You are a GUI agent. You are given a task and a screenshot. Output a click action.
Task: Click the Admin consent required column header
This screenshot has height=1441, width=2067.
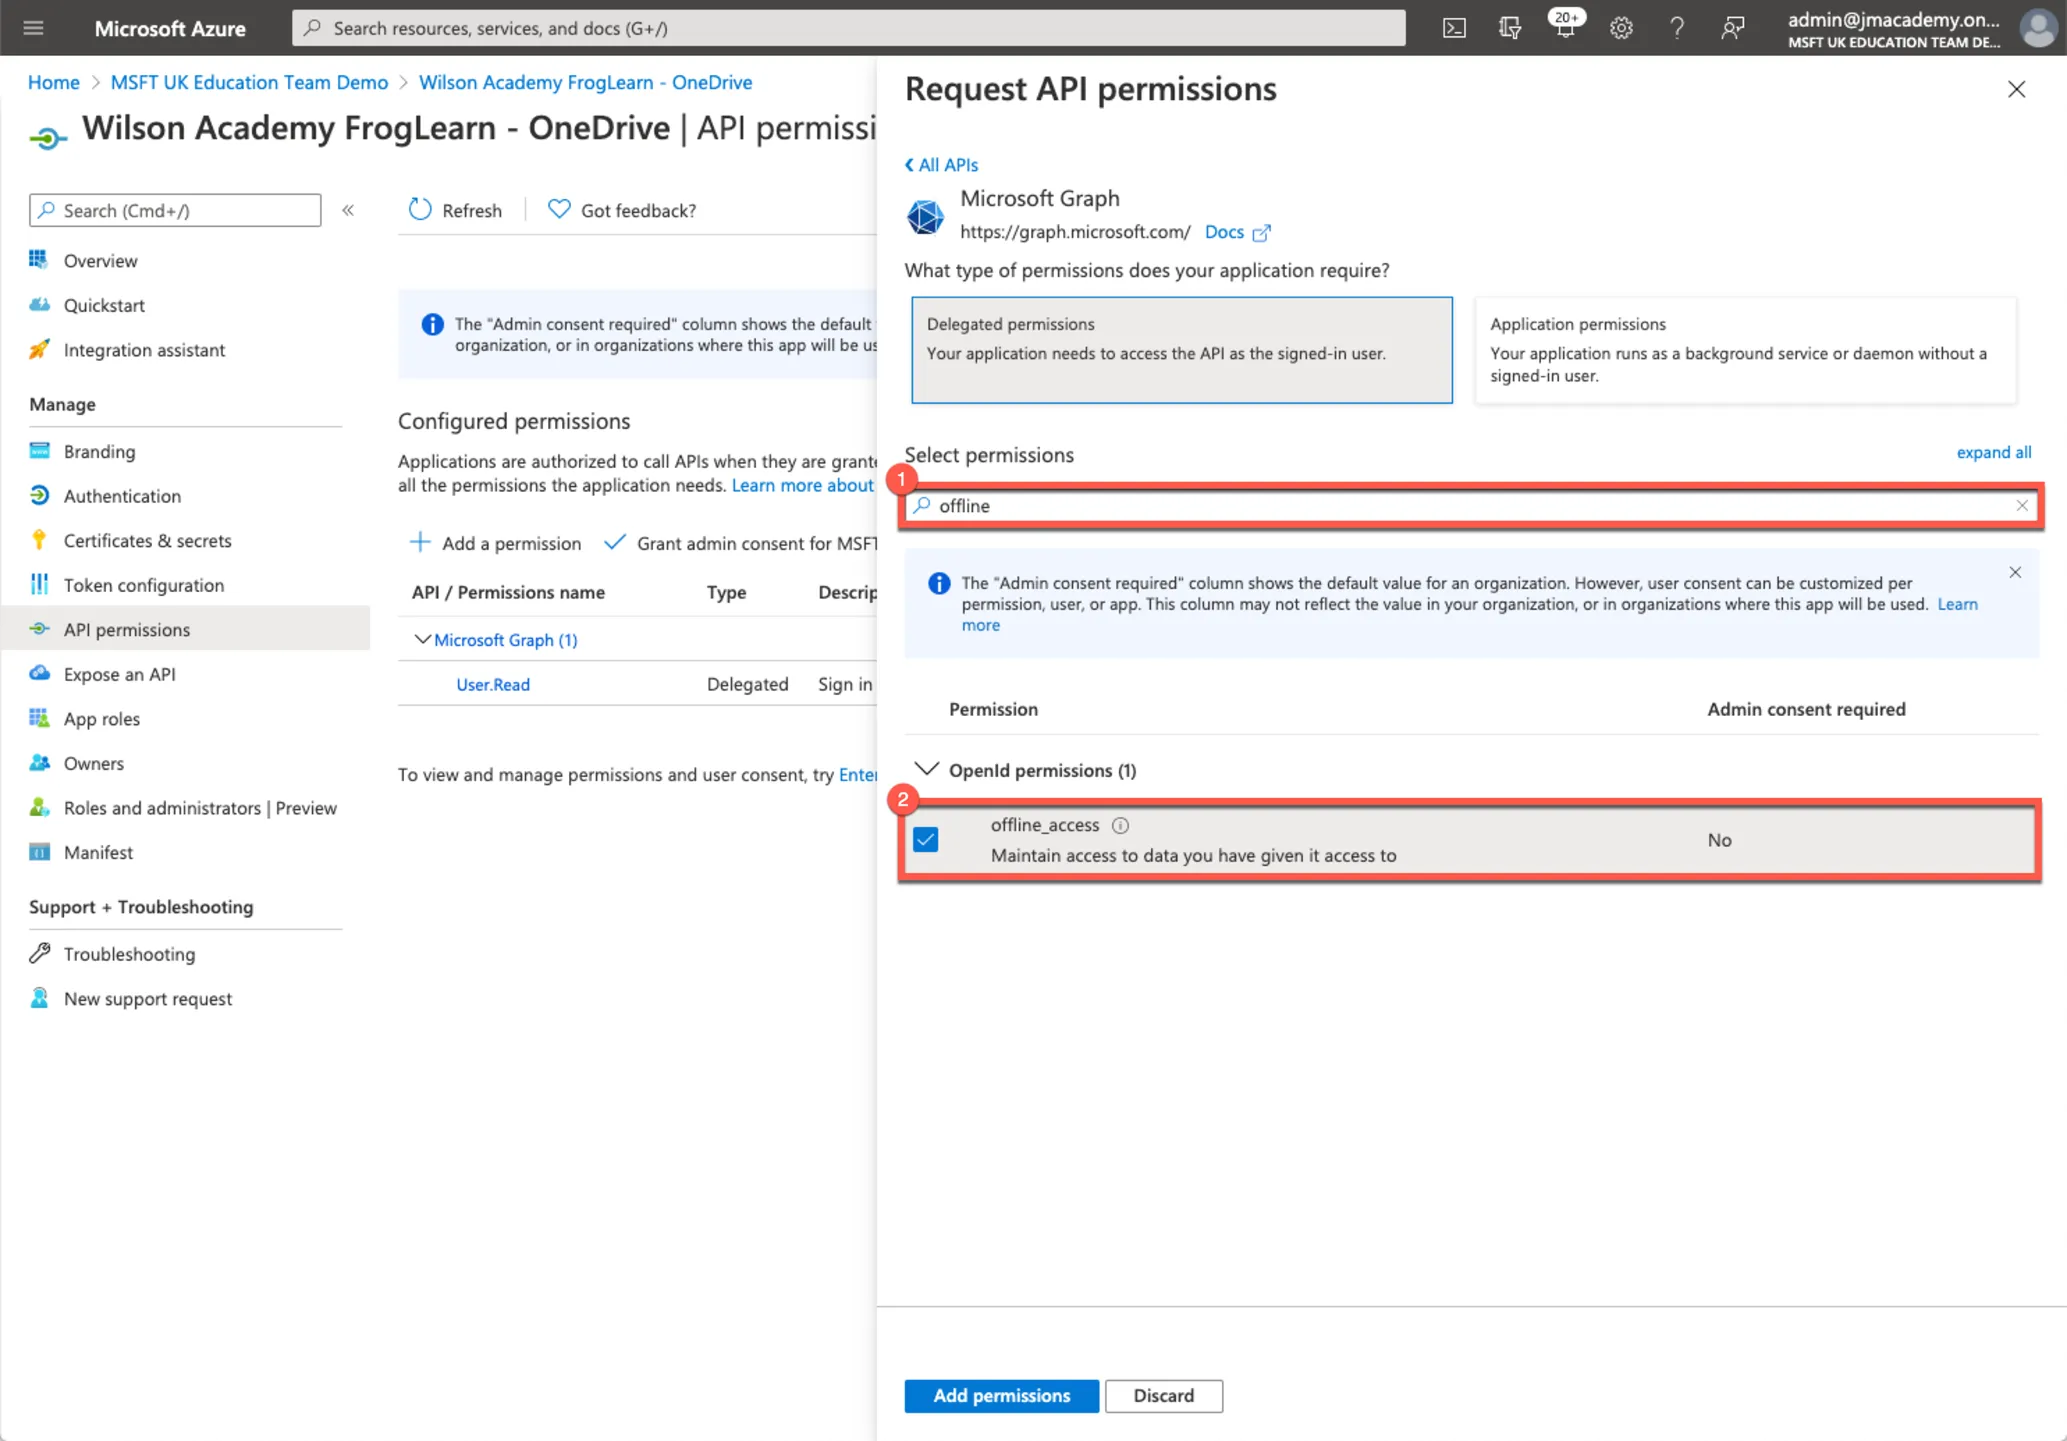(1806, 709)
